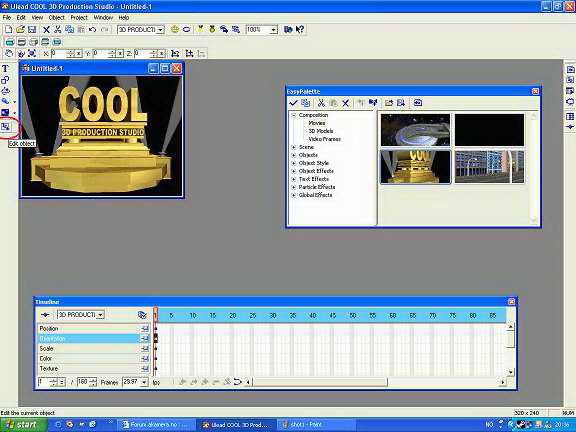Toggle the Texture property enable icon in Timeline
576x432 pixels.
(145, 368)
